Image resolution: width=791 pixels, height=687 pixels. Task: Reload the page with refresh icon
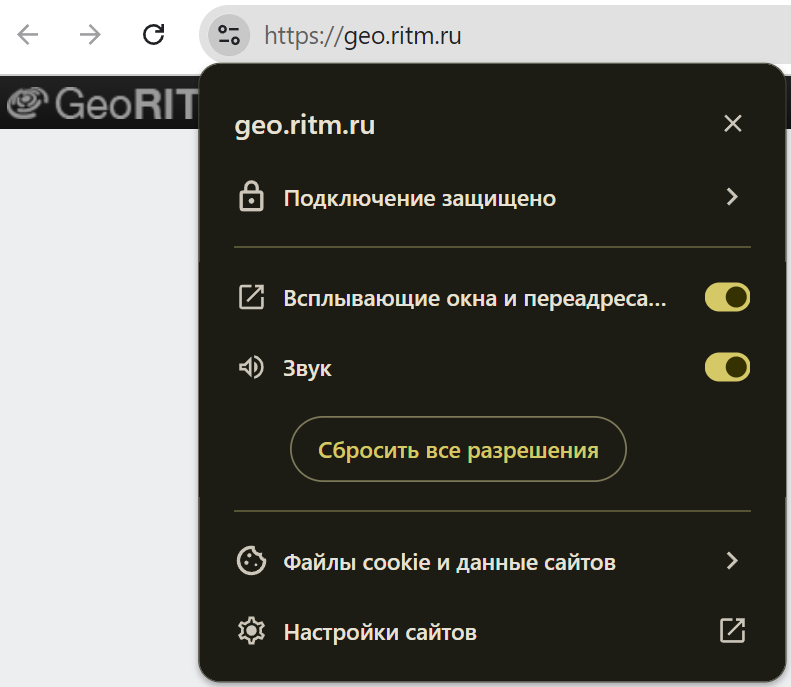click(x=153, y=35)
